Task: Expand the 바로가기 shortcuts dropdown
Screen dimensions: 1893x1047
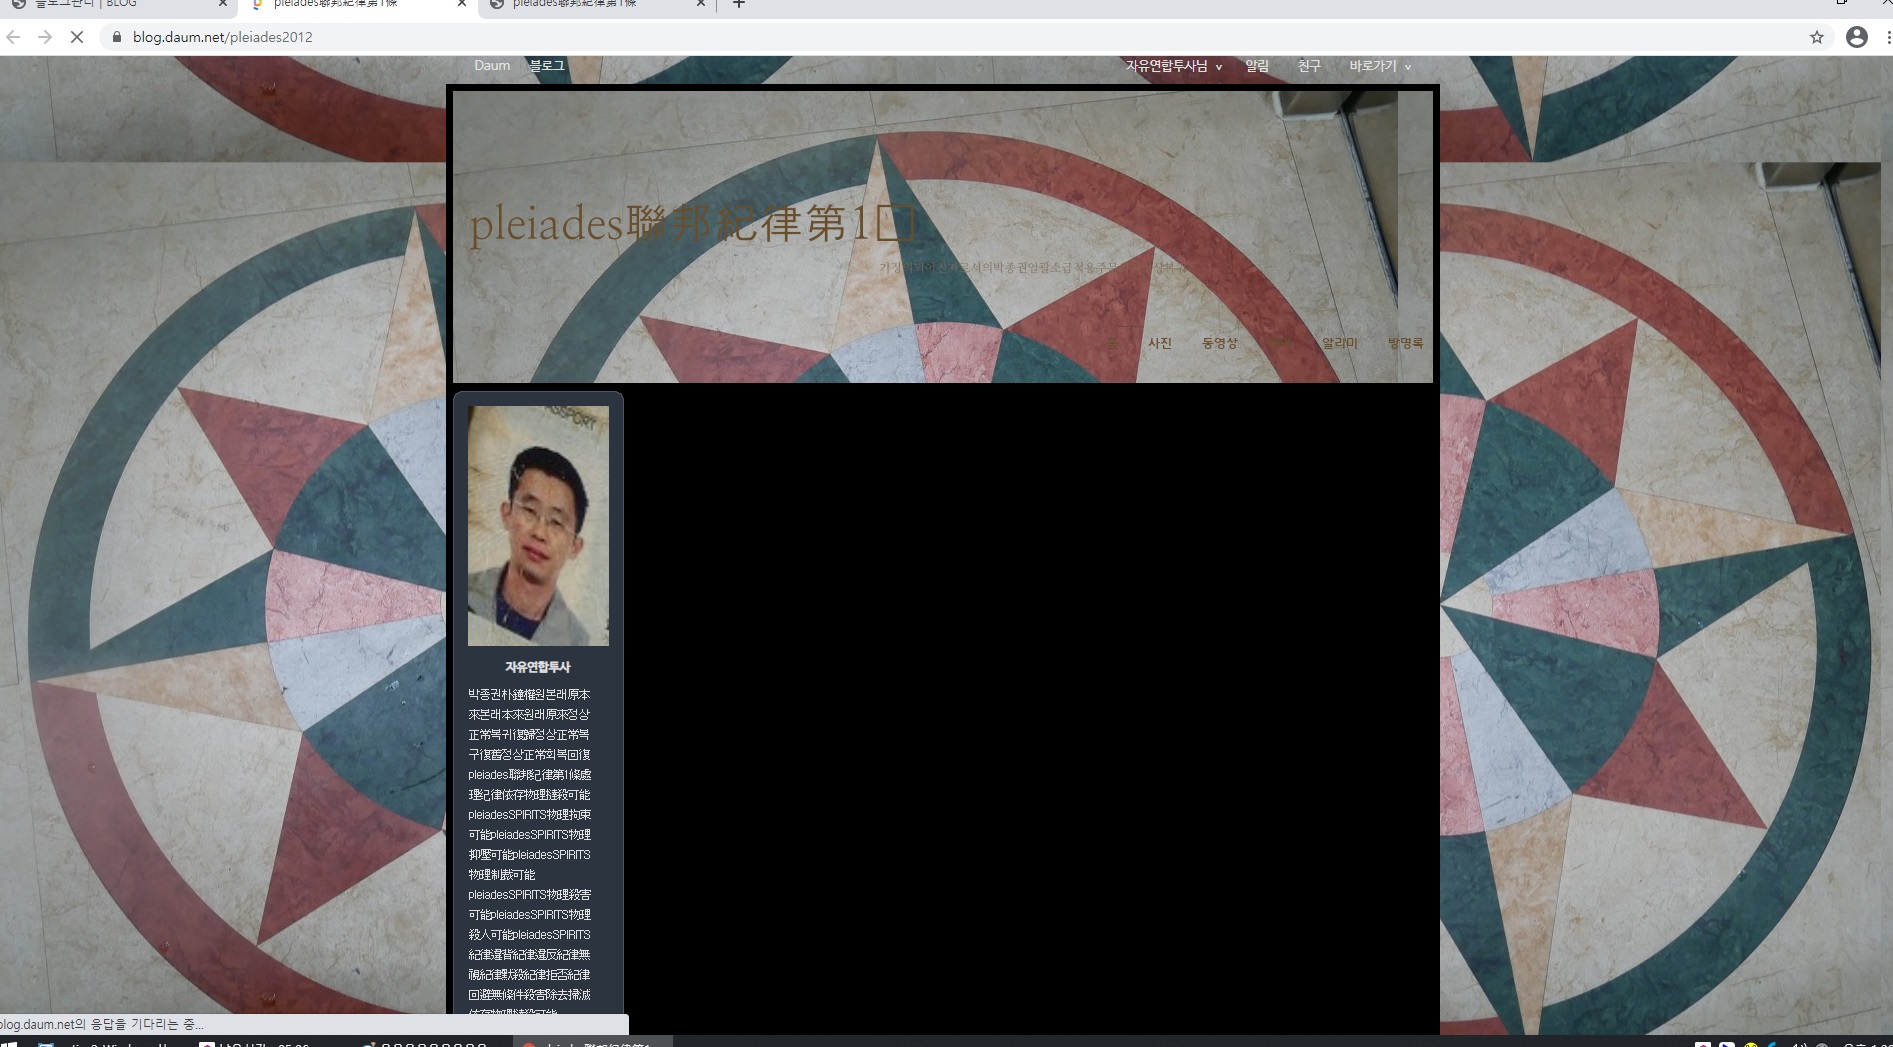Action: click(x=1380, y=66)
